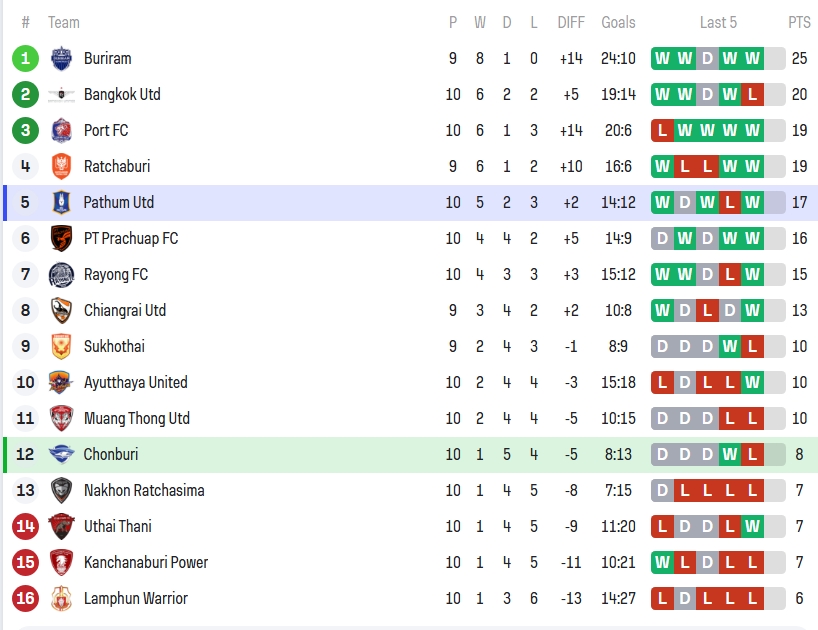This screenshot has height=630, width=818.
Task: Open the Bangkok Utd team link
Action: coord(122,94)
